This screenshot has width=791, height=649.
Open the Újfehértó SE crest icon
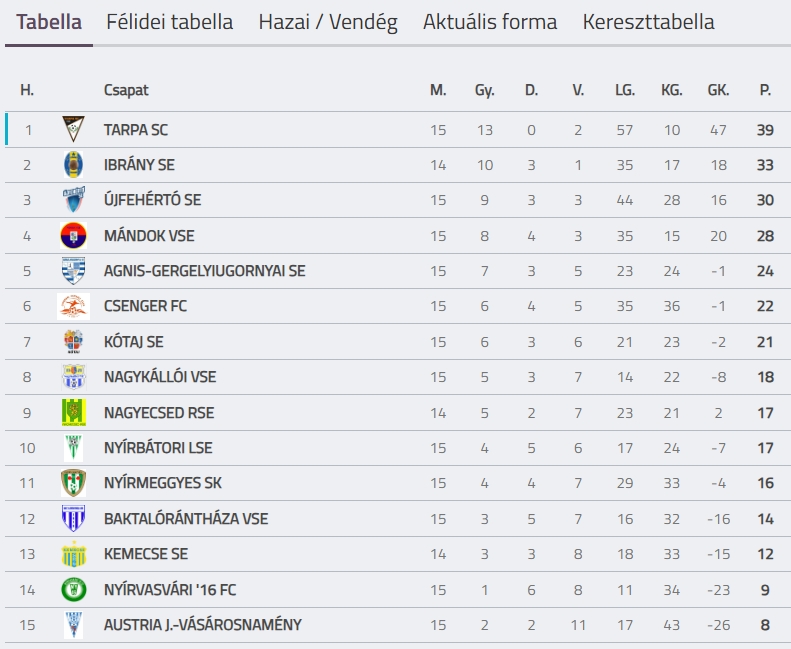point(73,200)
